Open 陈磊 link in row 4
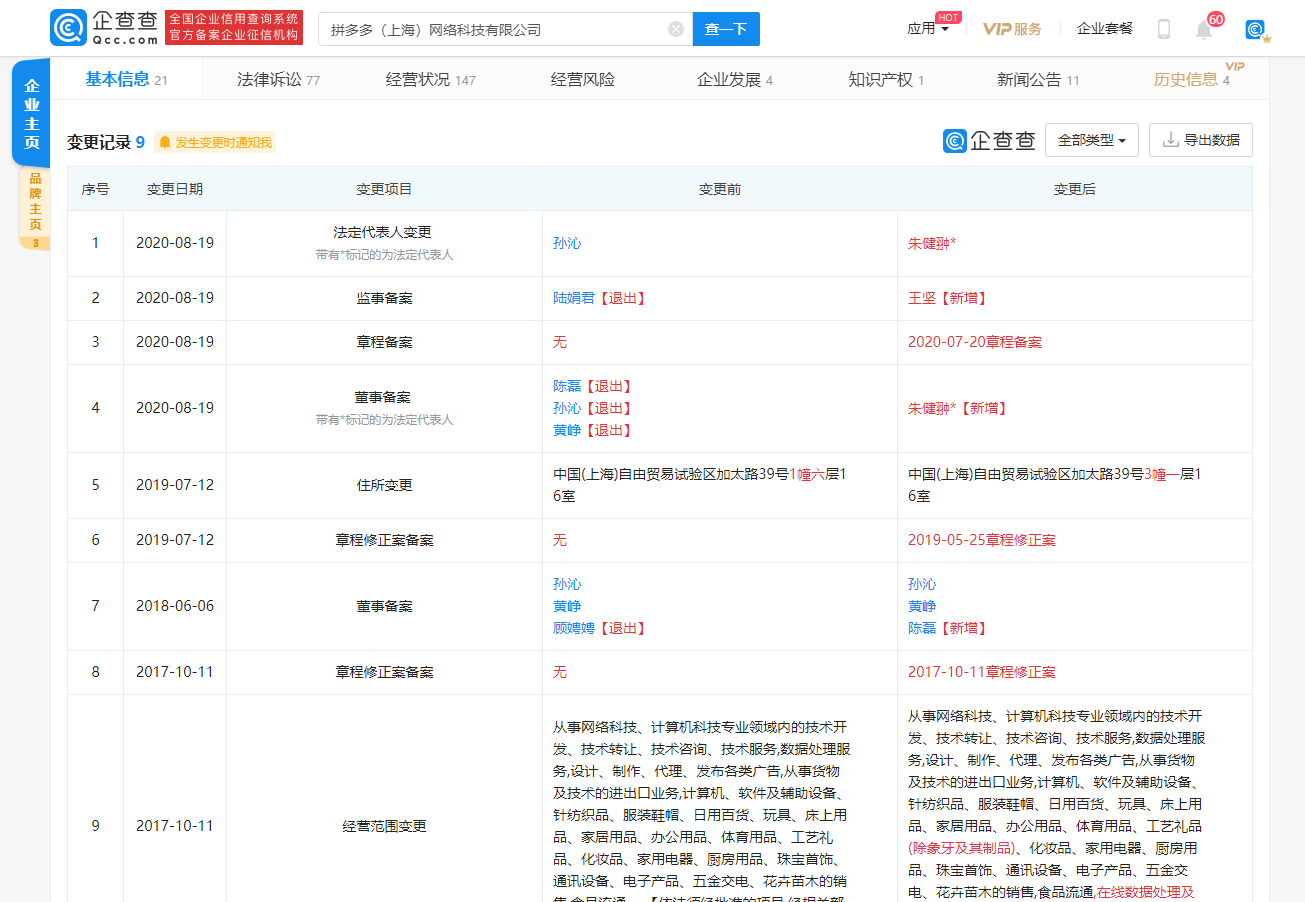Image resolution: width=1305 pixels, height=902 pixels. 567,386
